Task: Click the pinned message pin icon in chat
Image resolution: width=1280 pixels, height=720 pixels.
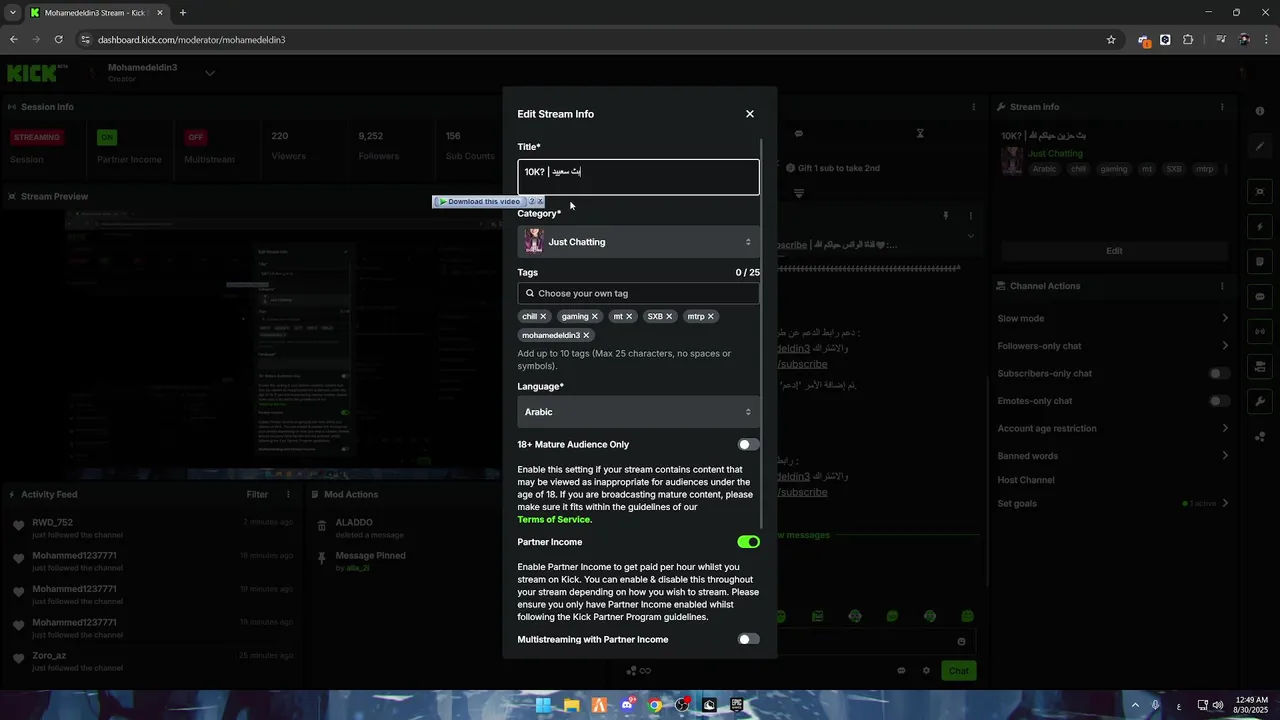Action: (x=945, y=215)
